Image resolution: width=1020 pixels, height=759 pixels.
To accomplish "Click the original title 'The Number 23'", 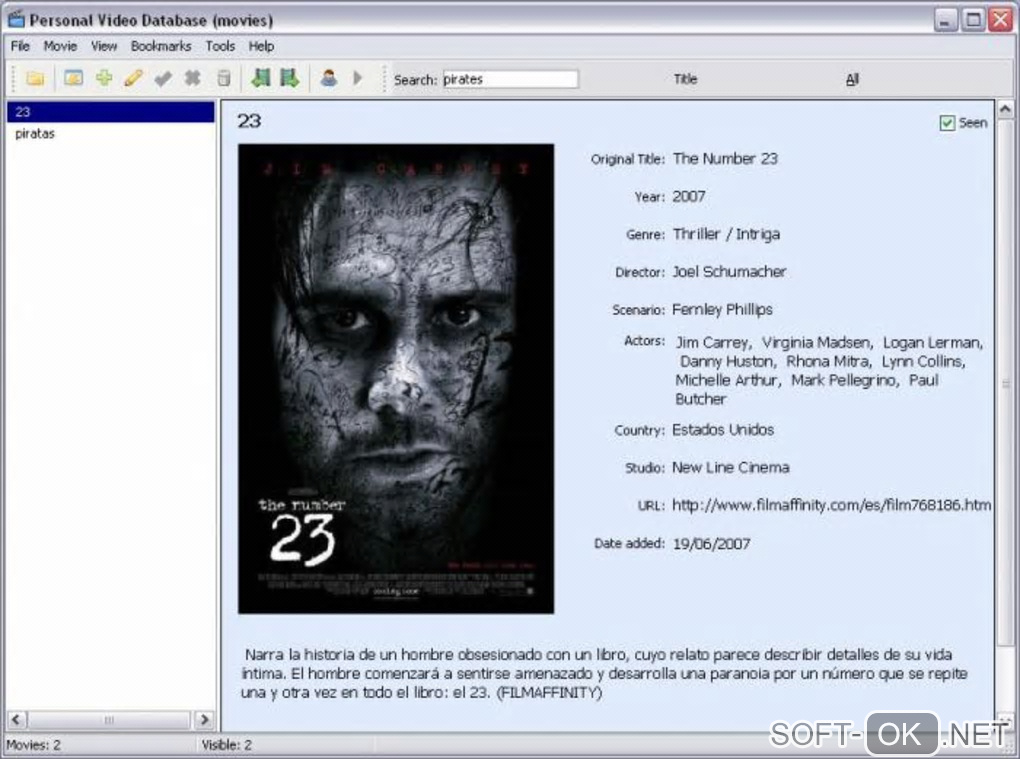I will 725,159.
